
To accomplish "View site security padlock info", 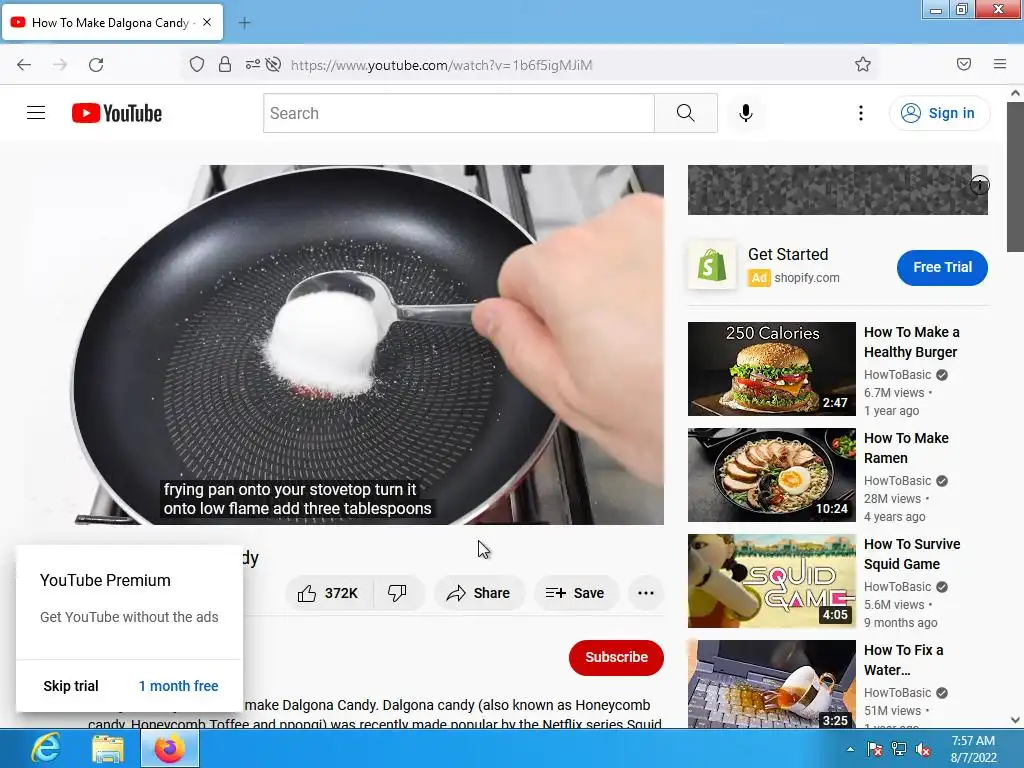I will pyautogui.click(x=225, y=64).
